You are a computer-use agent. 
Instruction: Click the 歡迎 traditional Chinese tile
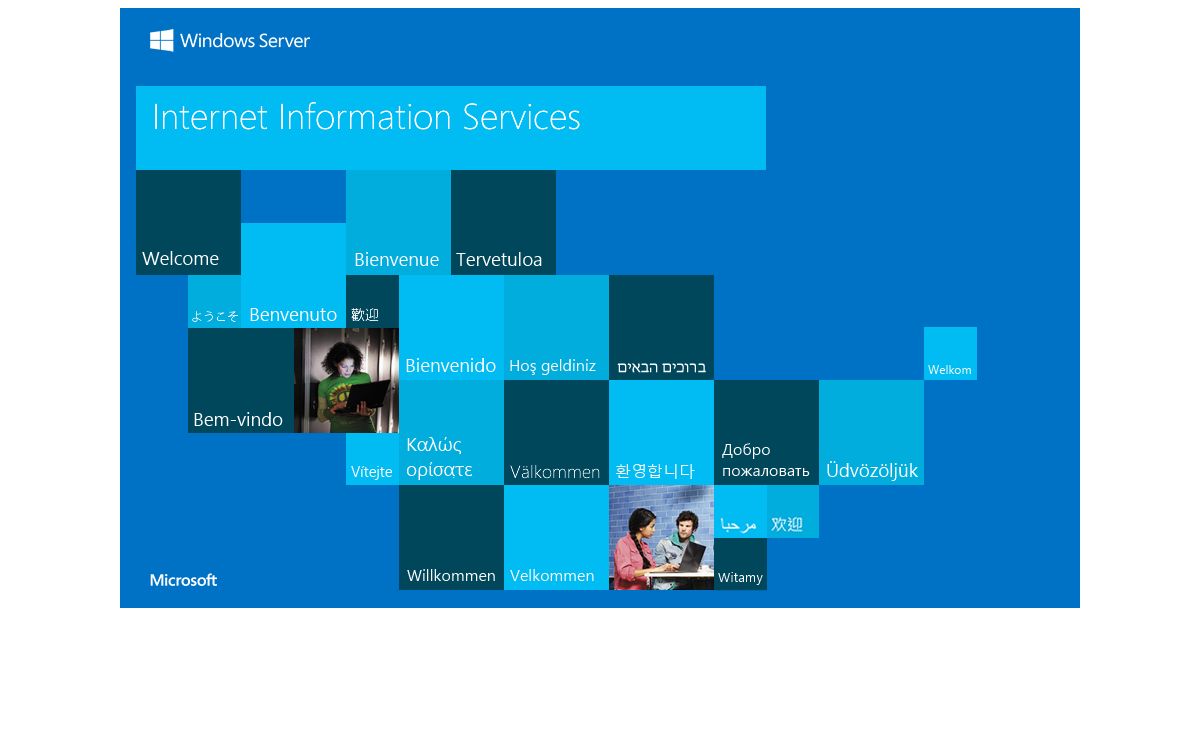[372, 301]
